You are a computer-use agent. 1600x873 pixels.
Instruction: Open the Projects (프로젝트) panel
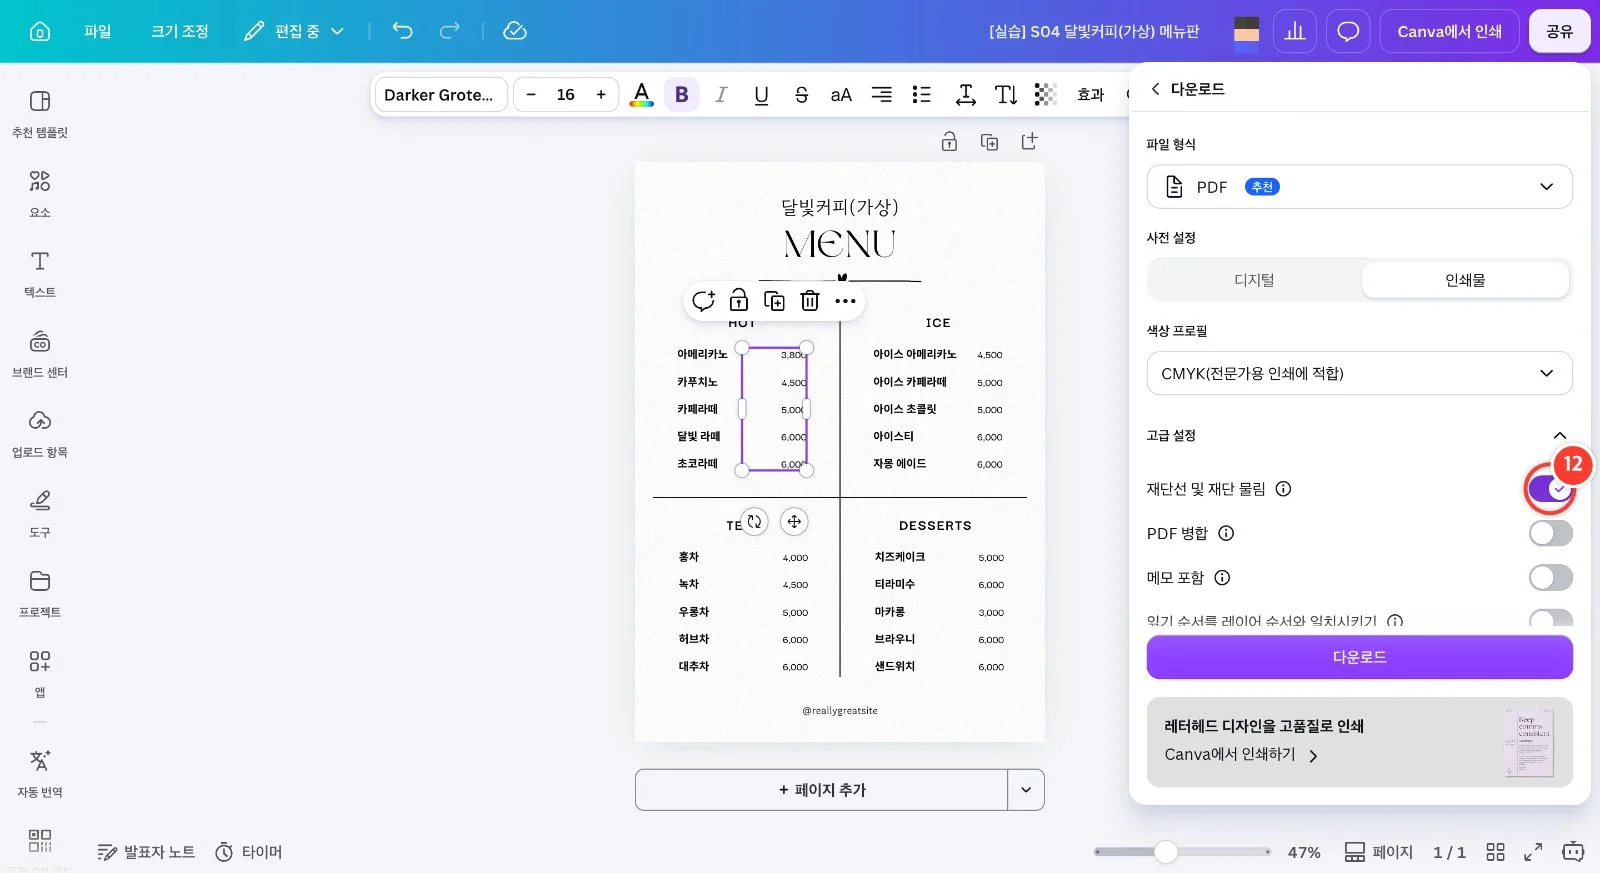point(40,594)
